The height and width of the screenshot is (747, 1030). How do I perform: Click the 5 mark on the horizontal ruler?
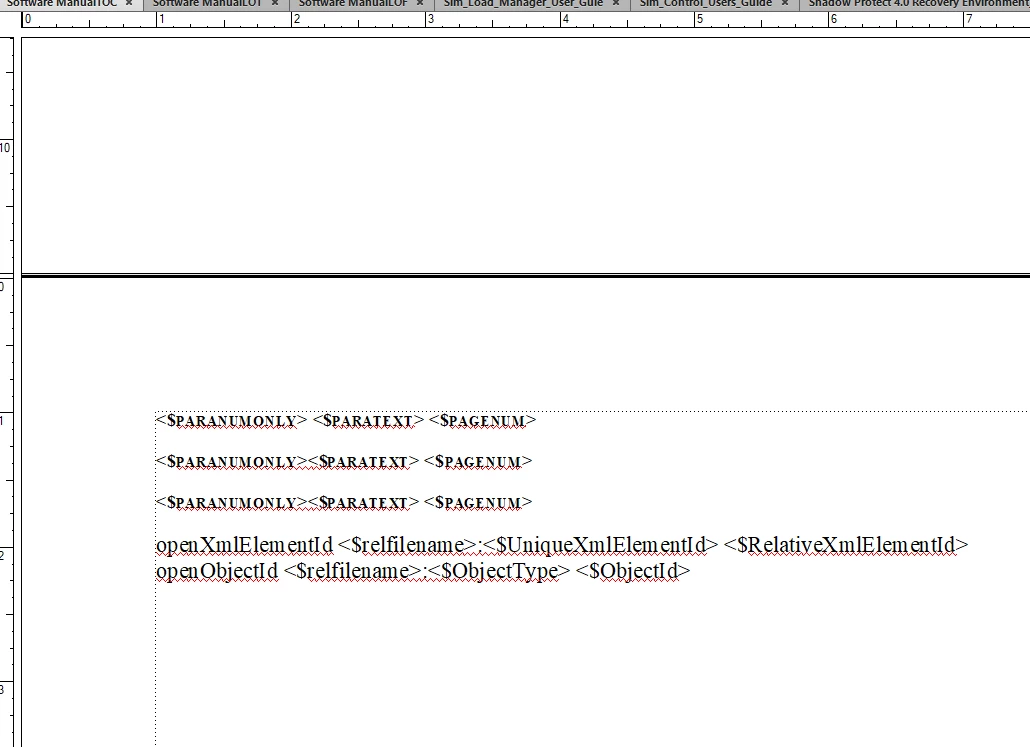point(700,19)
